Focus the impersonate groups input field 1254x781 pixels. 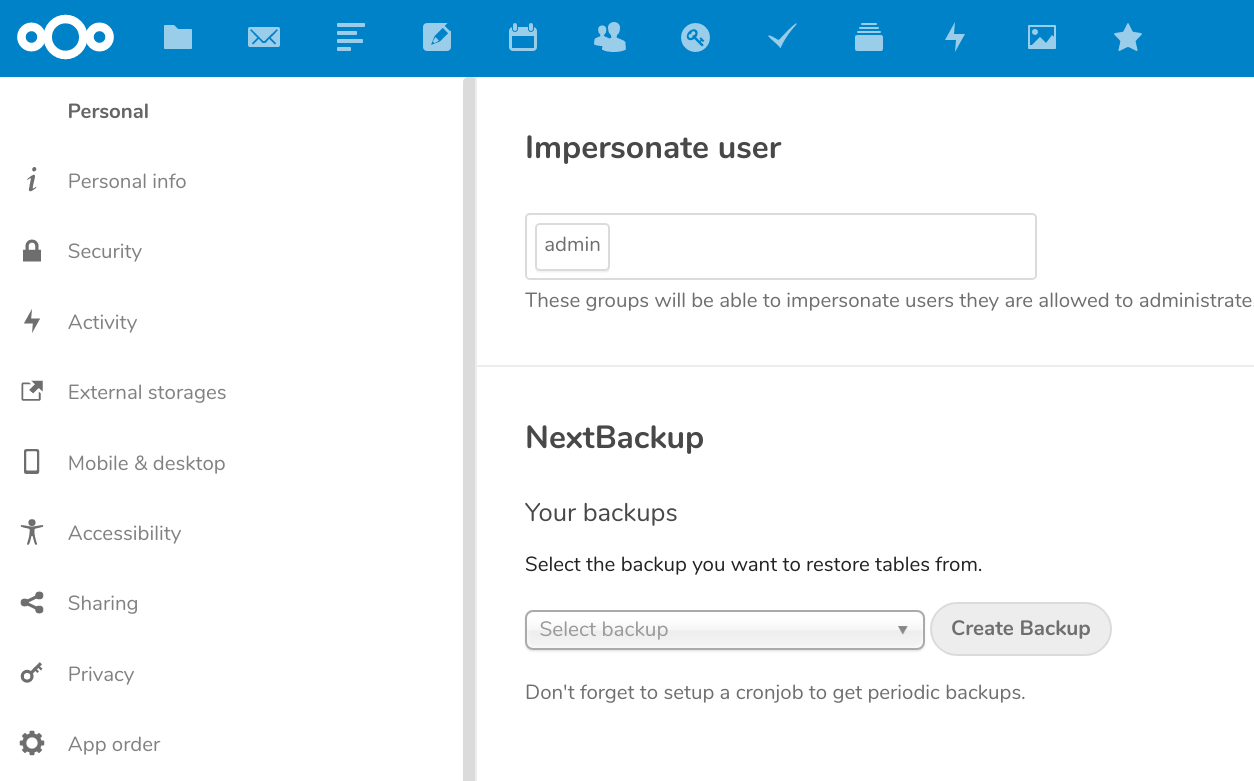780,246
